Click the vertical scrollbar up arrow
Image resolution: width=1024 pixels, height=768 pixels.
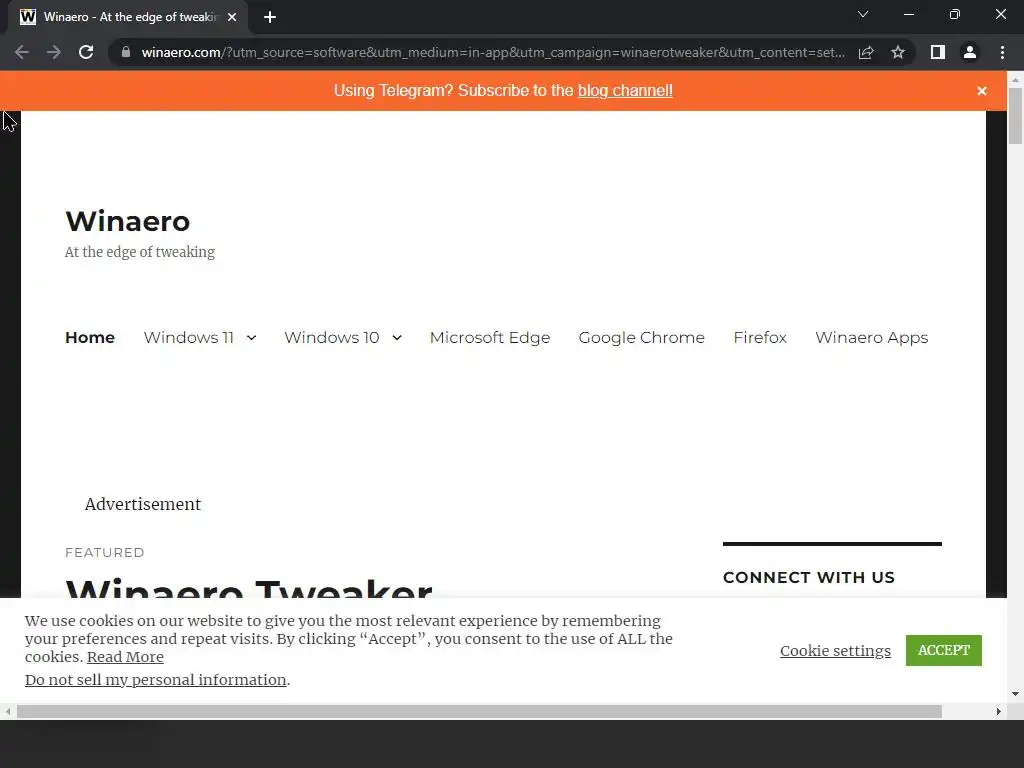(x=1016, y=80)
